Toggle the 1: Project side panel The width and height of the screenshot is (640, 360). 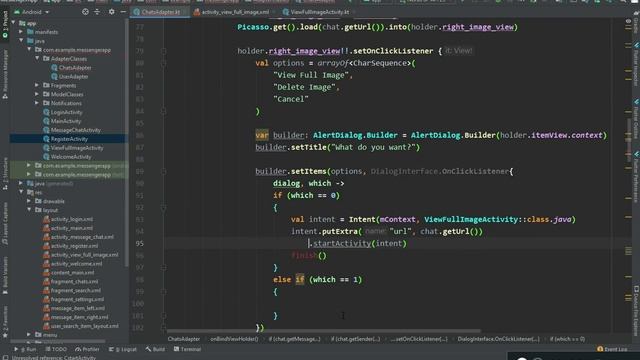(5, 24)
